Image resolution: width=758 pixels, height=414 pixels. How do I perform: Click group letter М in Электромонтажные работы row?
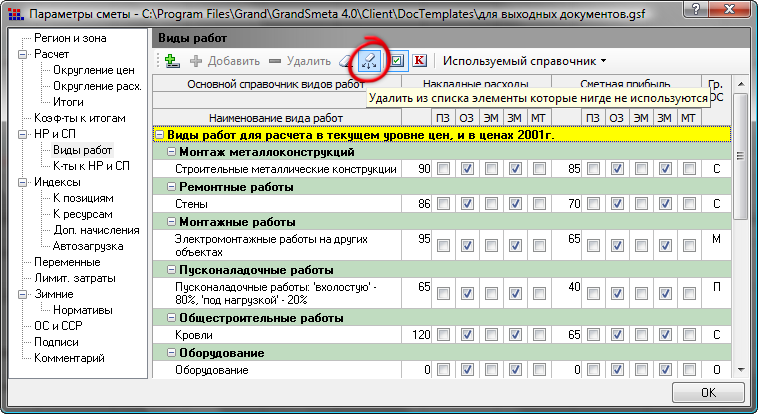click(x=716, y=239)
